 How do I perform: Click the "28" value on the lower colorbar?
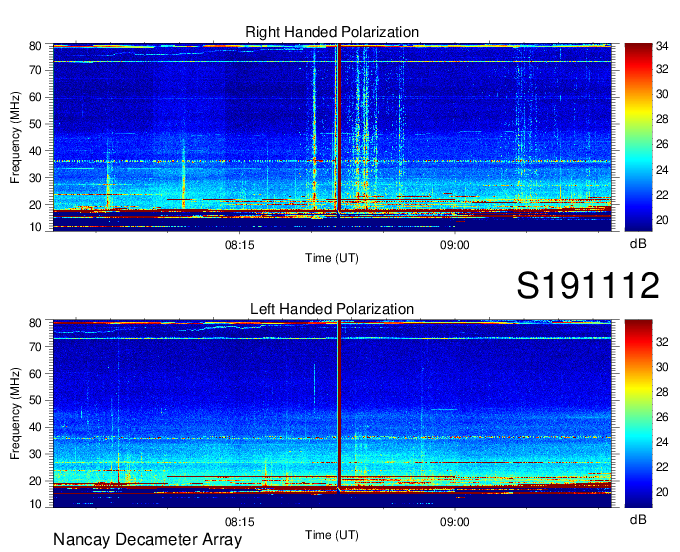(x=662, y=392)
